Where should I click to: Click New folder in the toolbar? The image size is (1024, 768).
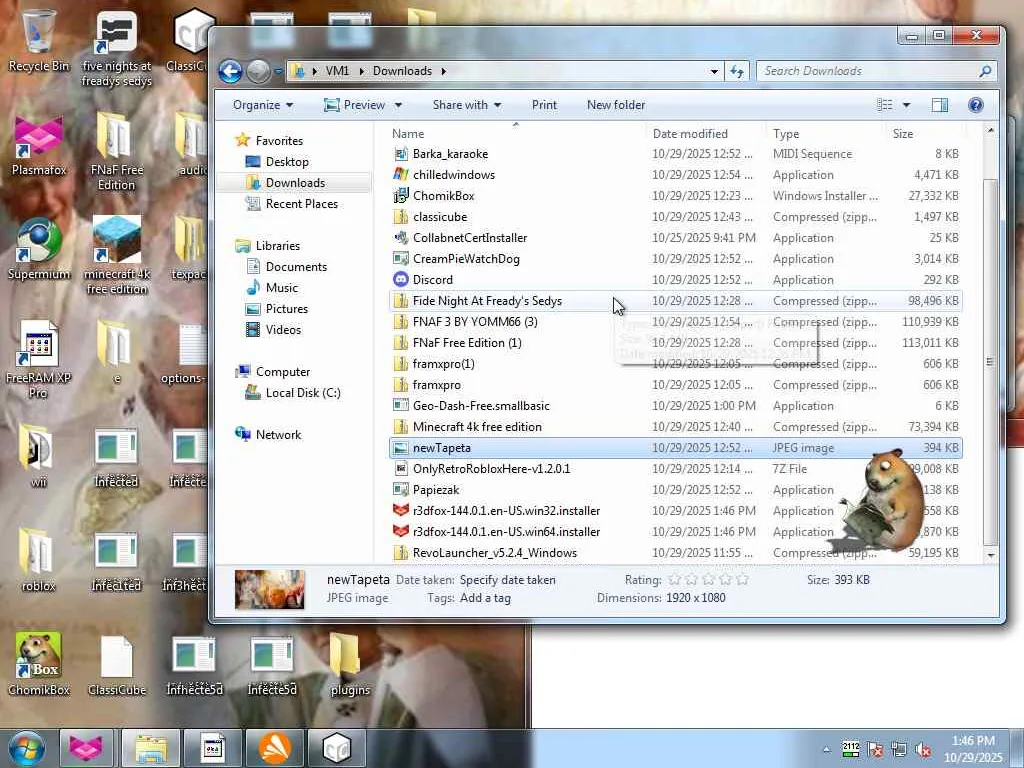[x=616, y=105]
